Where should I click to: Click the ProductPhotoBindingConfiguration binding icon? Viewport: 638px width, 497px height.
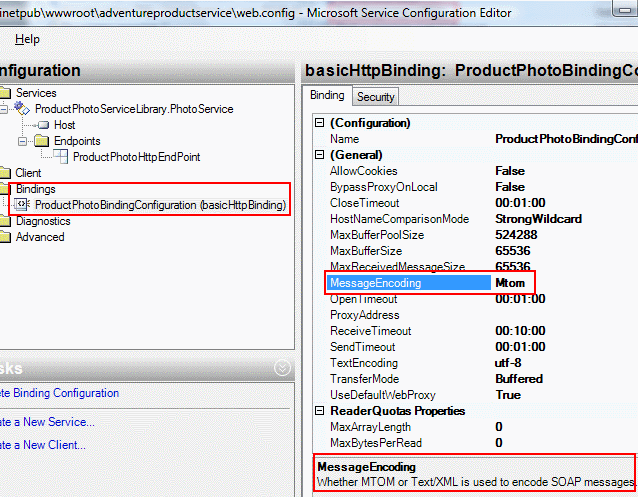pos(24,205)
